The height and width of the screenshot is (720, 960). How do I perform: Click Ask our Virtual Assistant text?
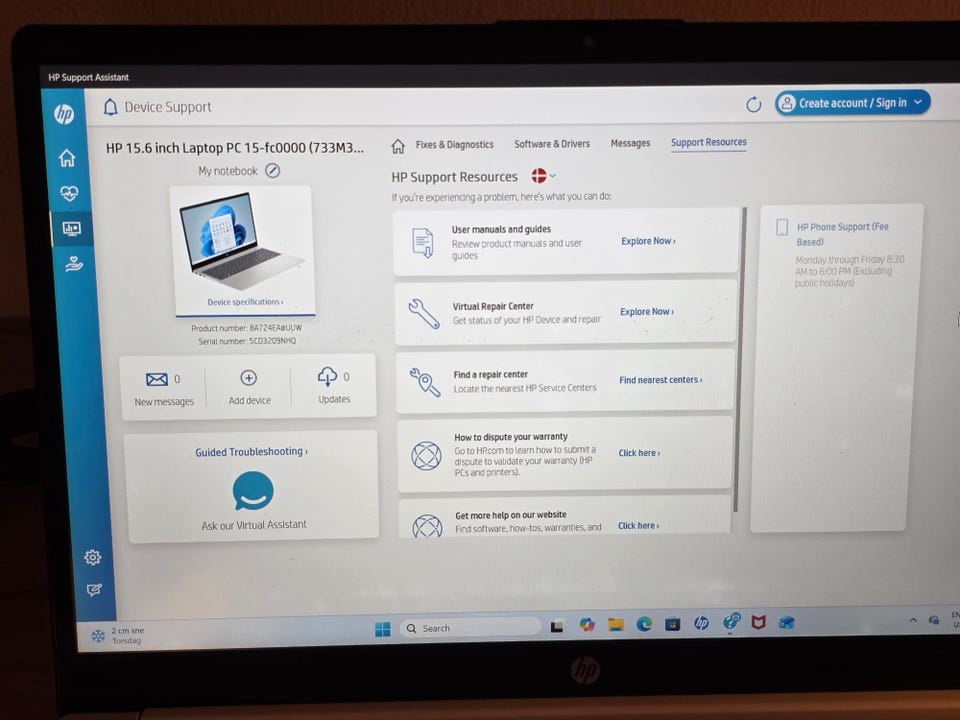pos(254,525)
